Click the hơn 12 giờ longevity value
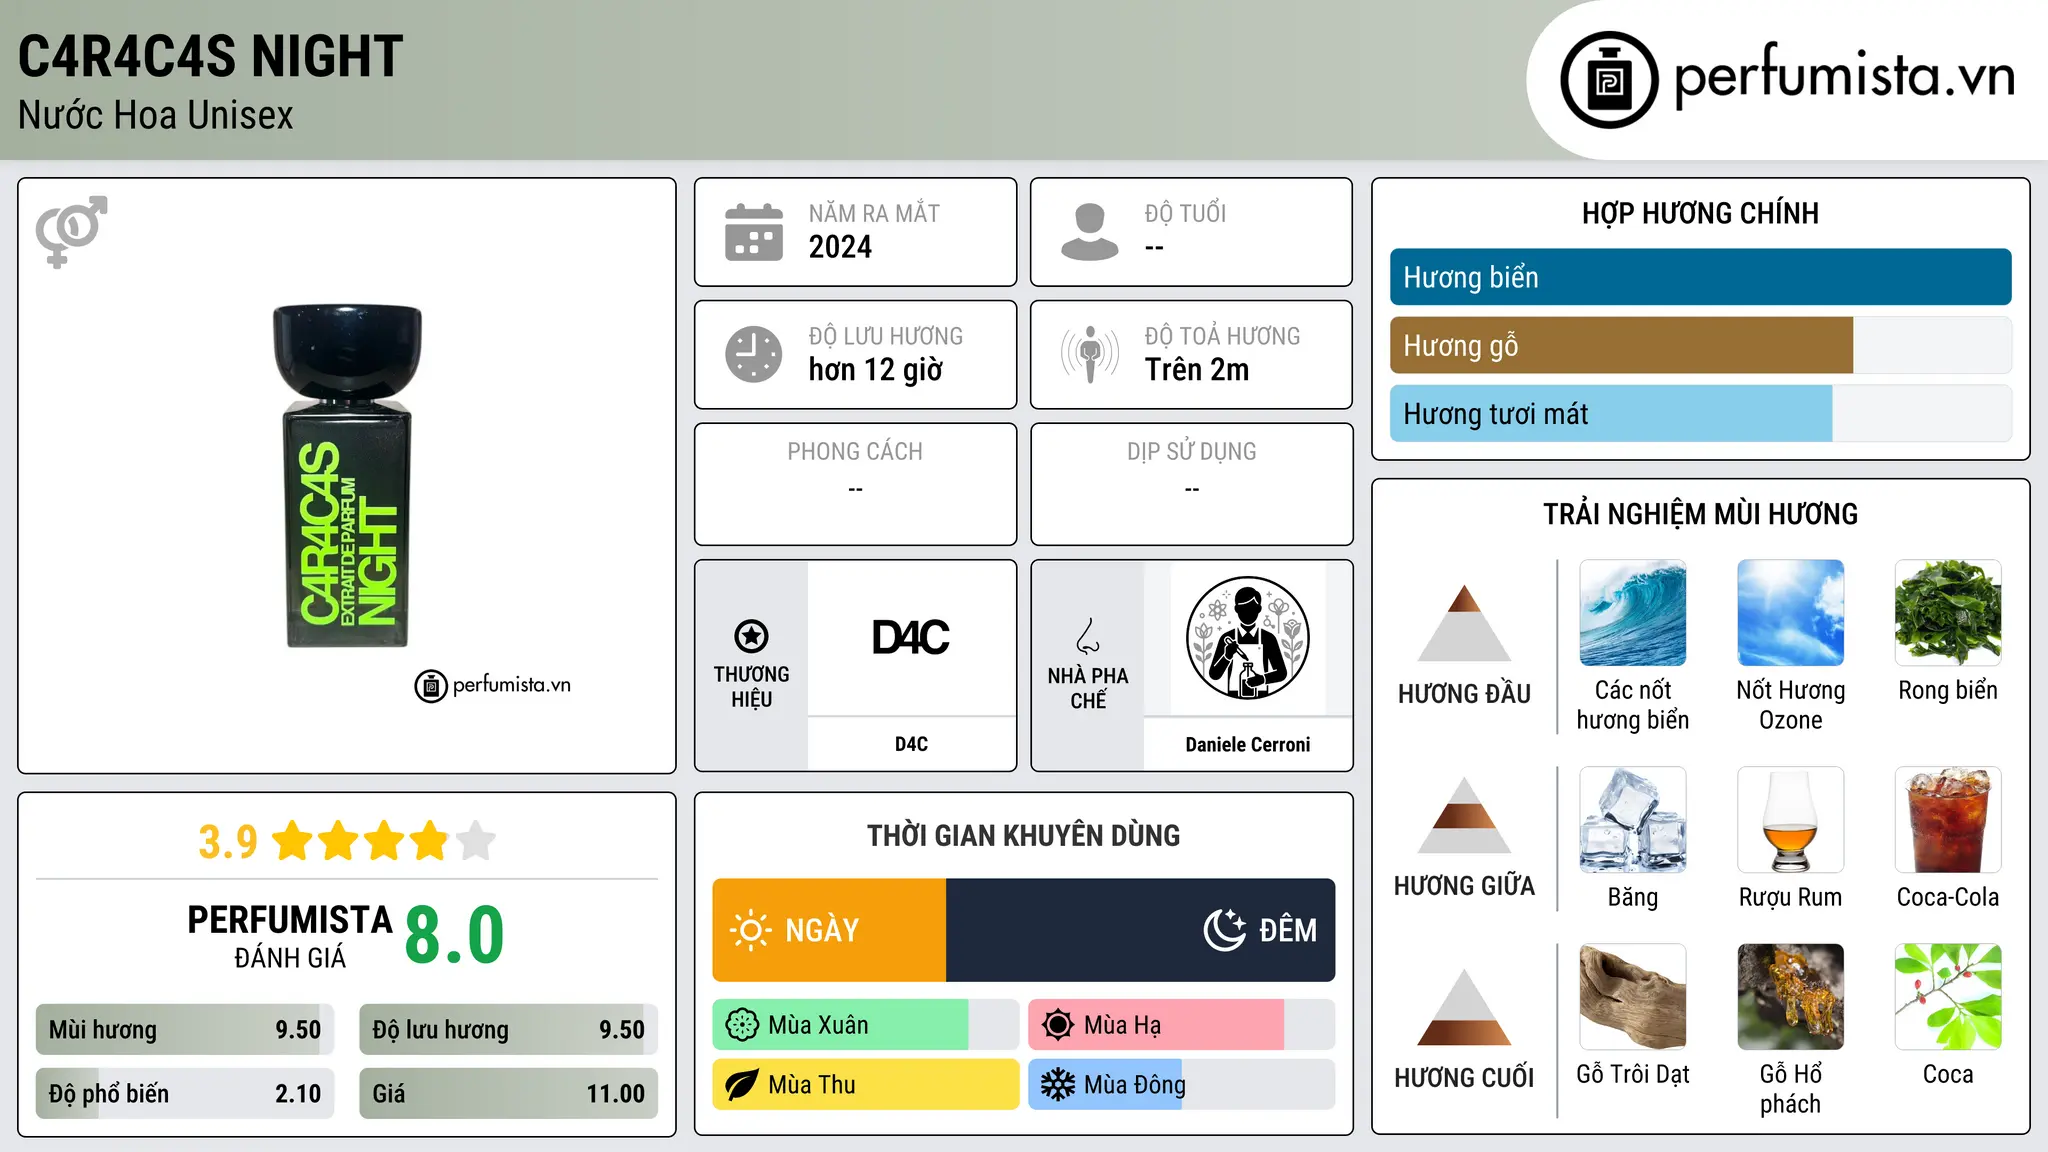 coord(876,370)
